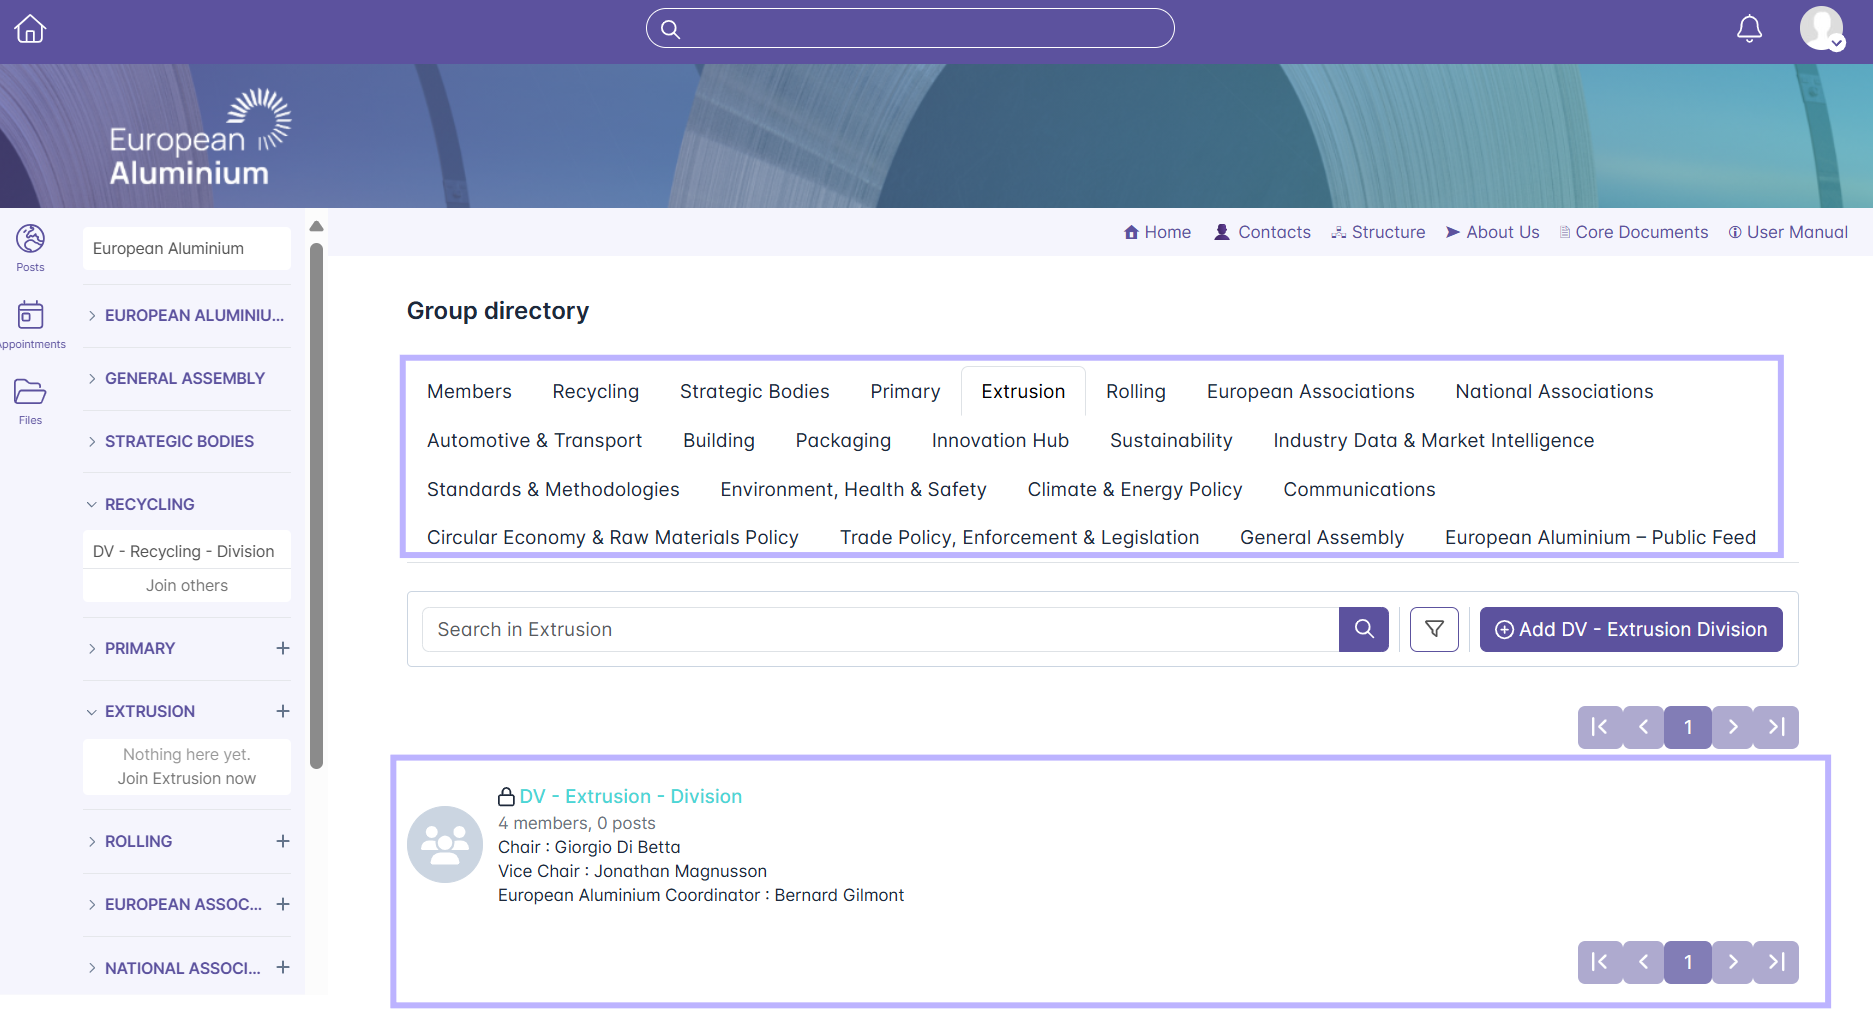Open the user profile avatar menu
1873x1009 pixels.
click(x=1822, y=29)
